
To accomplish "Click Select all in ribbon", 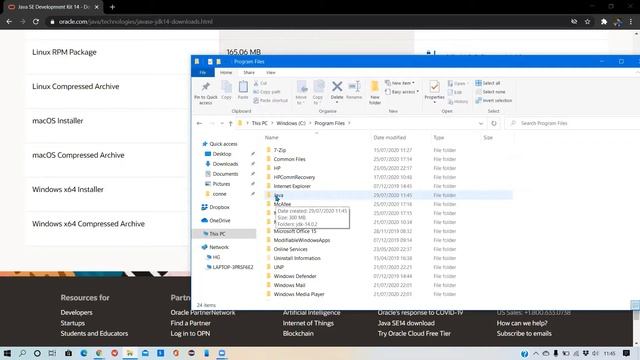I will 488,83.
